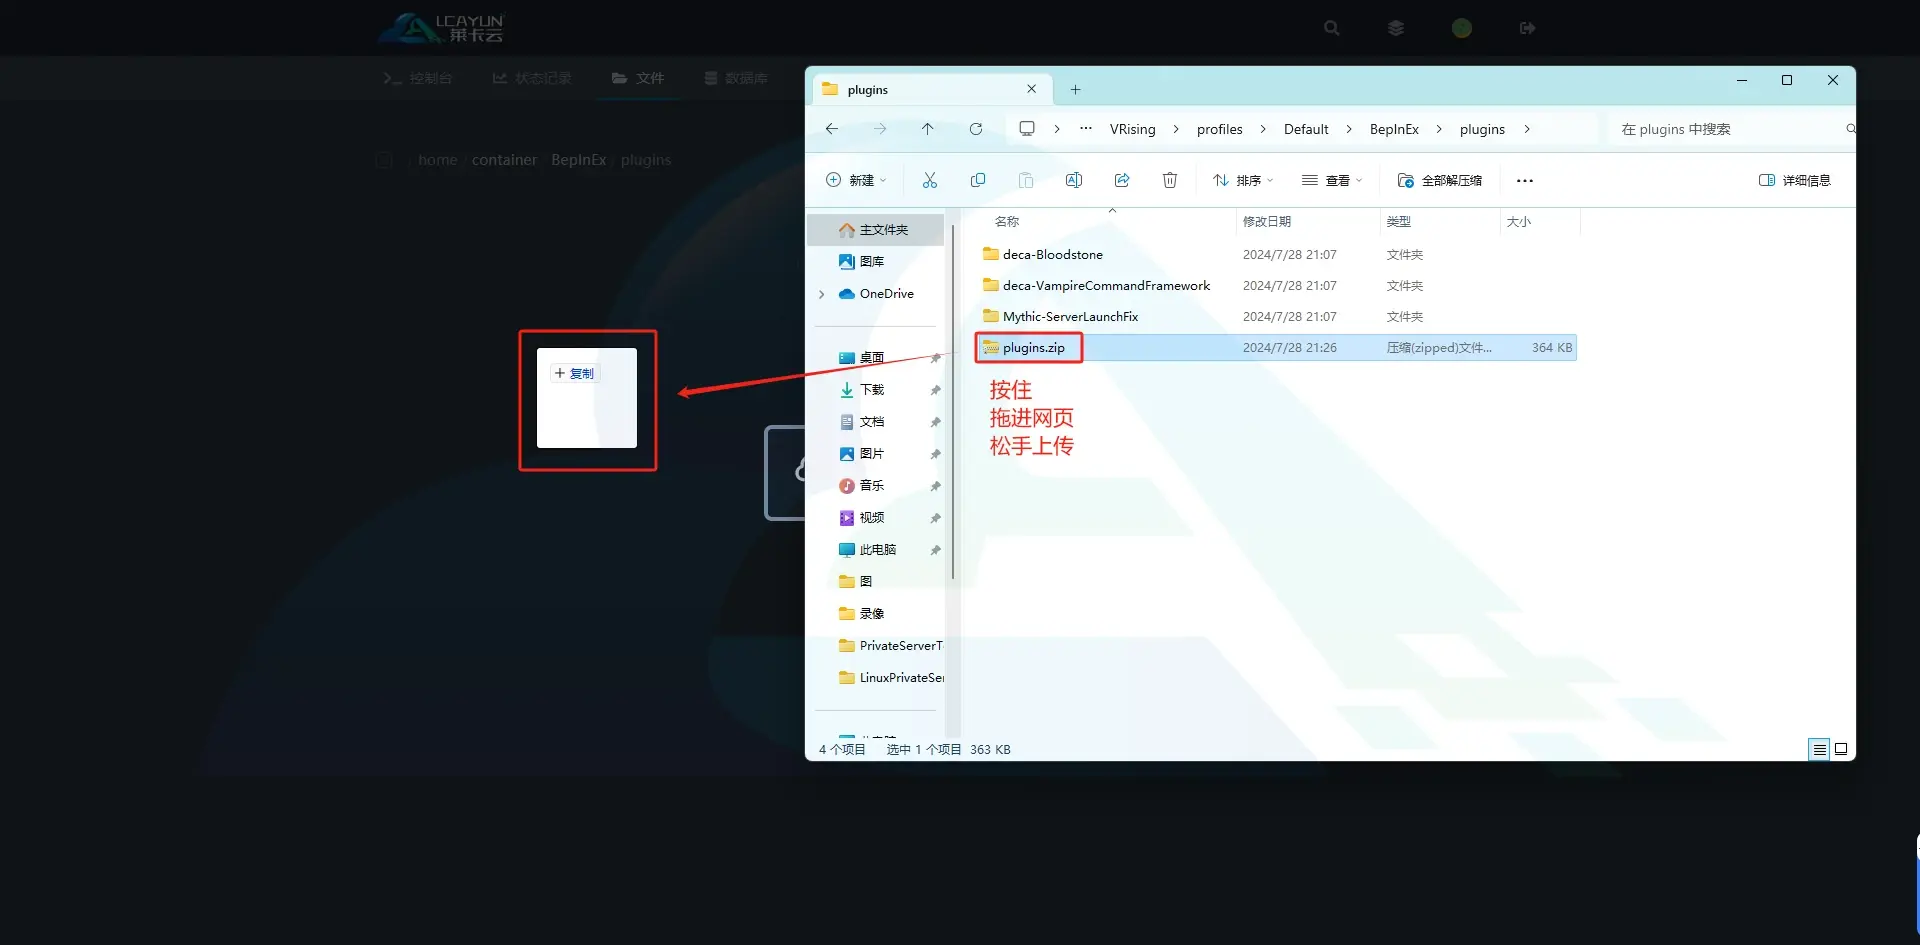Click the layers stack icon in web header
The width and height of the screenshot is (1920, 945).
(x=1396, y=28)
